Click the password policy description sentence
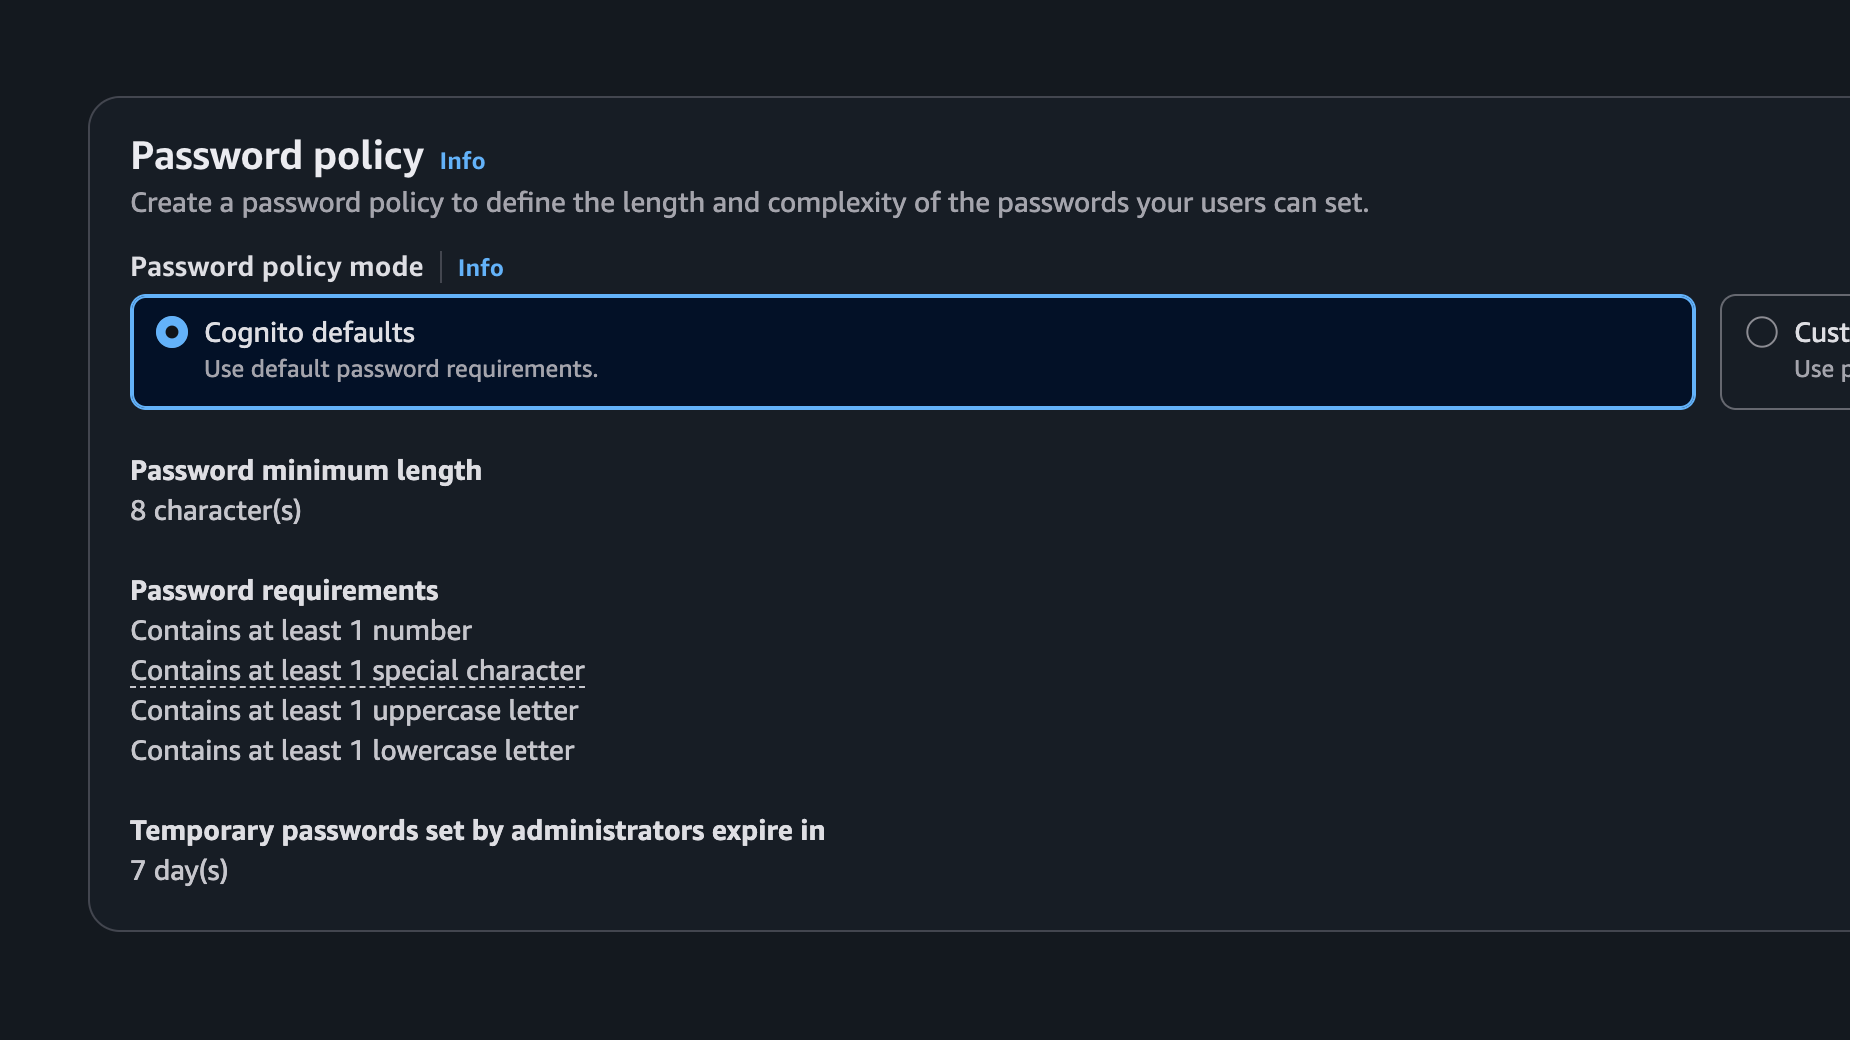Image resolution: width=1850 pixels, height=1040 pixels. pyautogui.click(x=751, y=202)
